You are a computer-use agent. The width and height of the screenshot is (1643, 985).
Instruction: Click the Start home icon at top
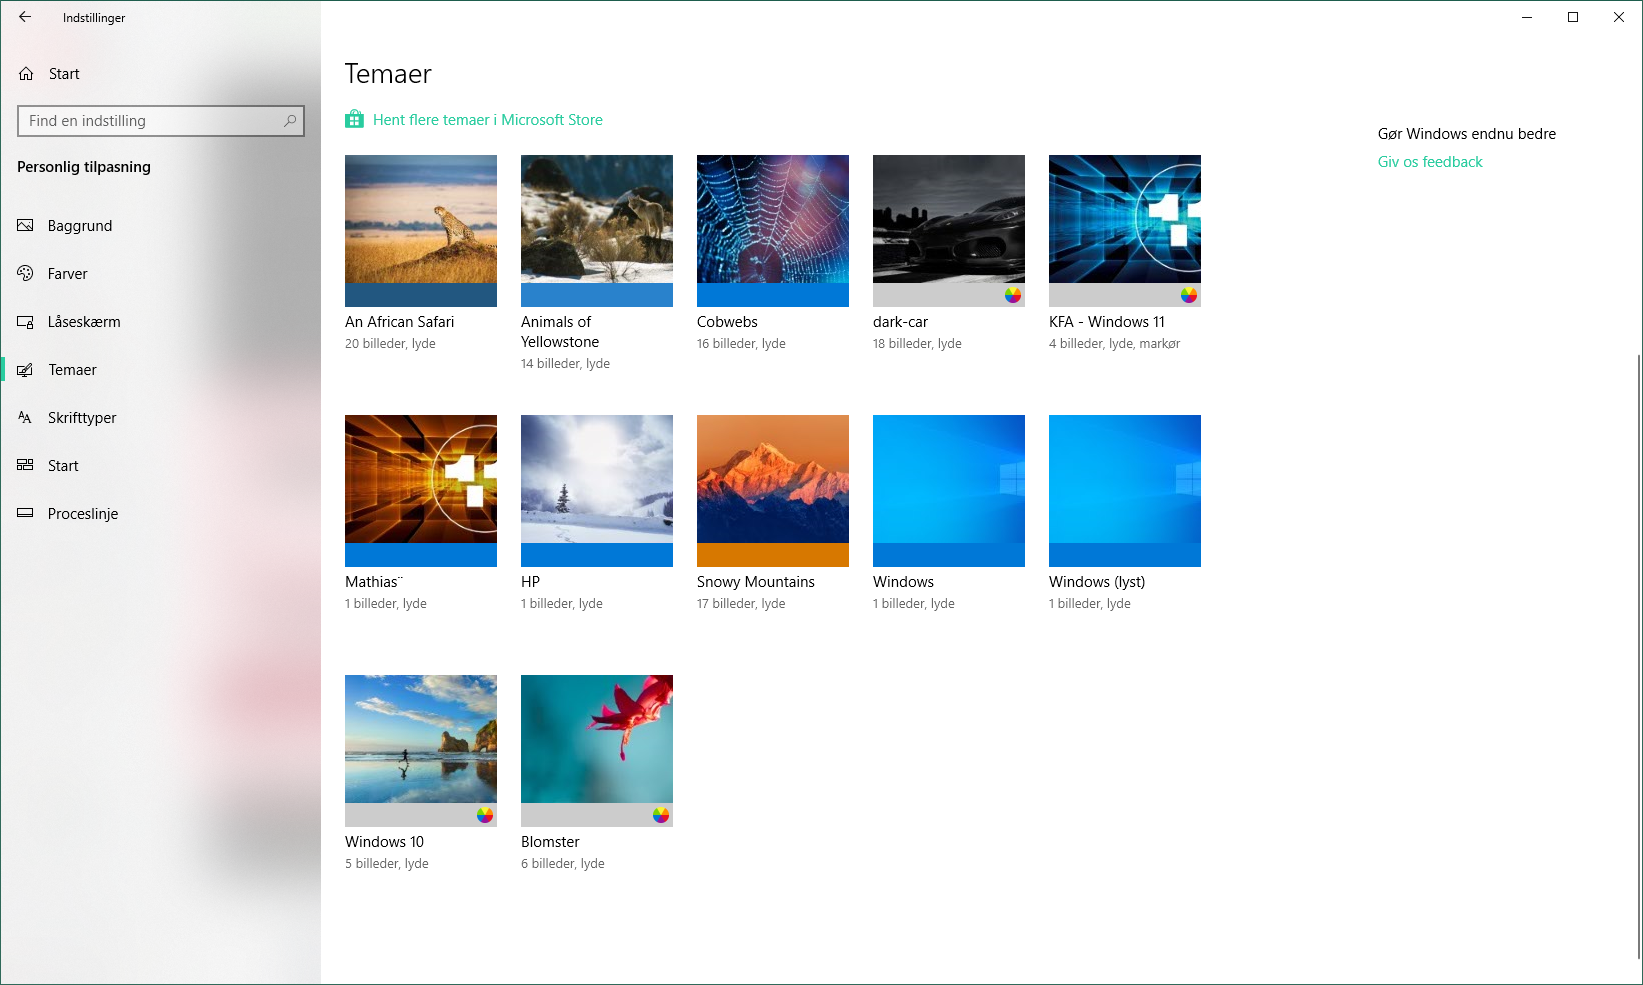tap(25, 73)
